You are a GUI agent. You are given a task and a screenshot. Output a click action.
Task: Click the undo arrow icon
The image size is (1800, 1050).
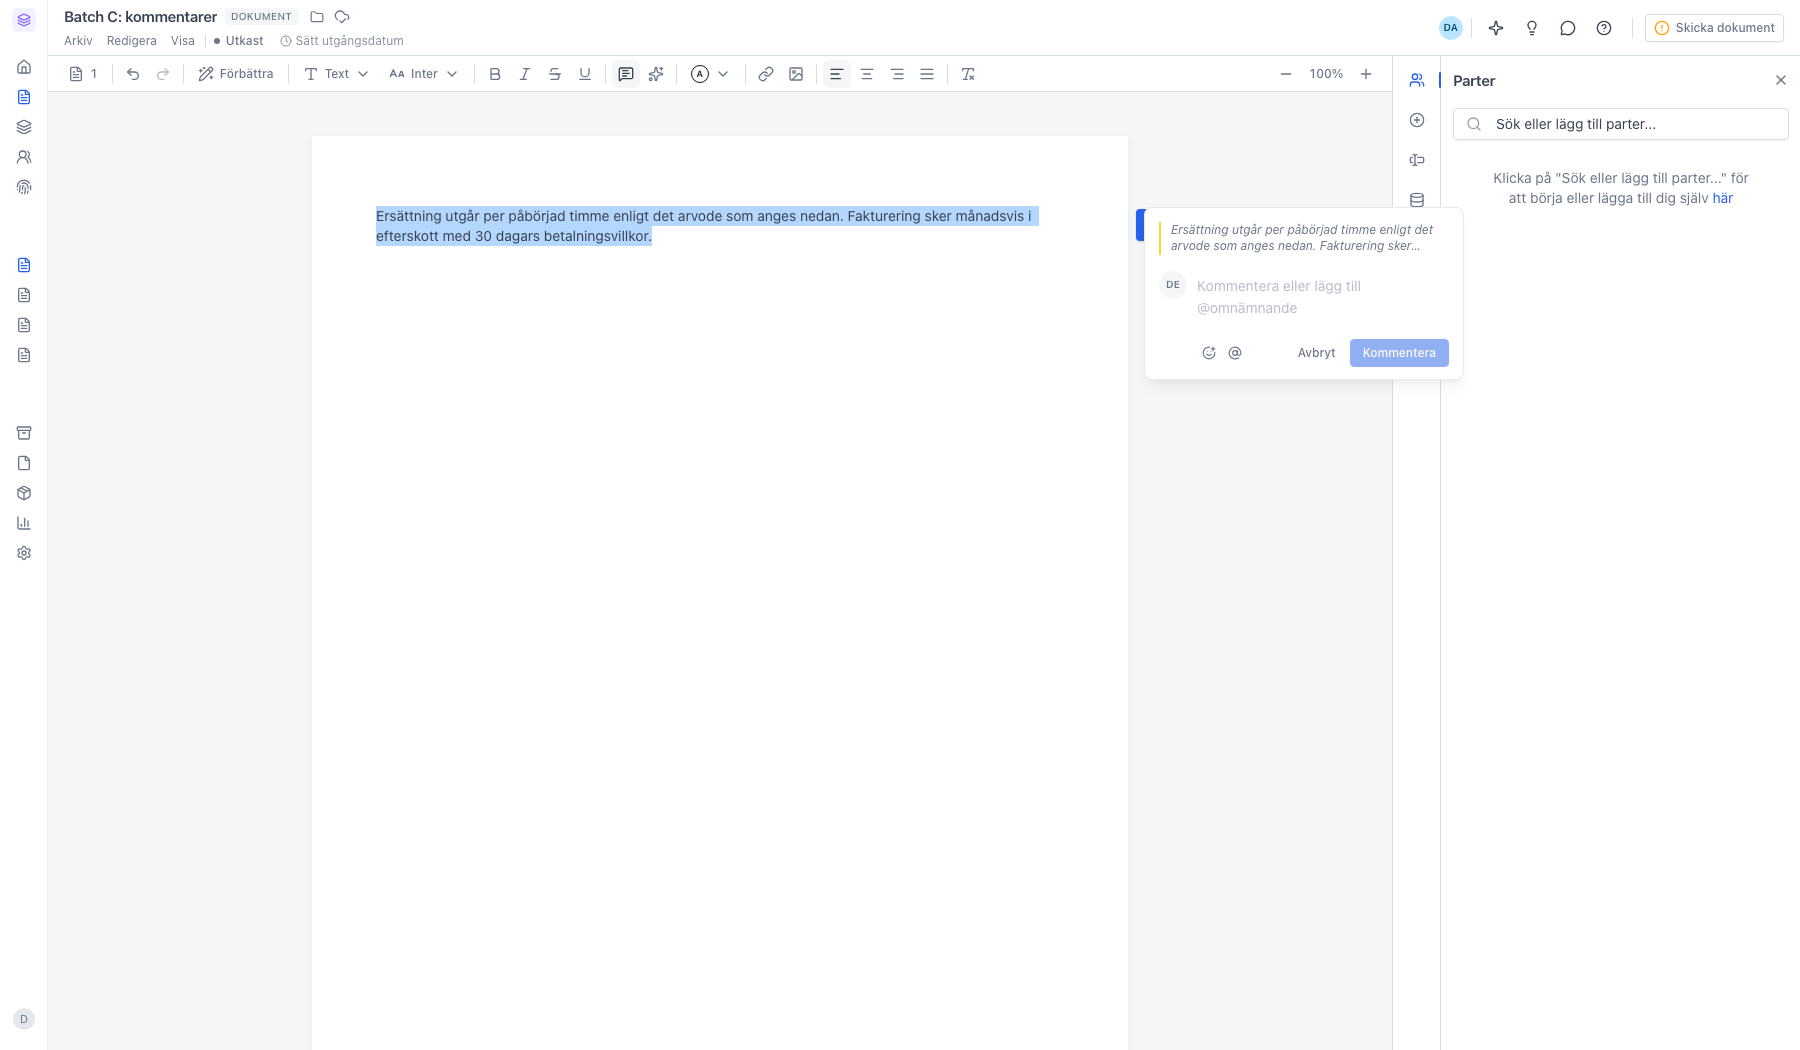pos(133,74)
